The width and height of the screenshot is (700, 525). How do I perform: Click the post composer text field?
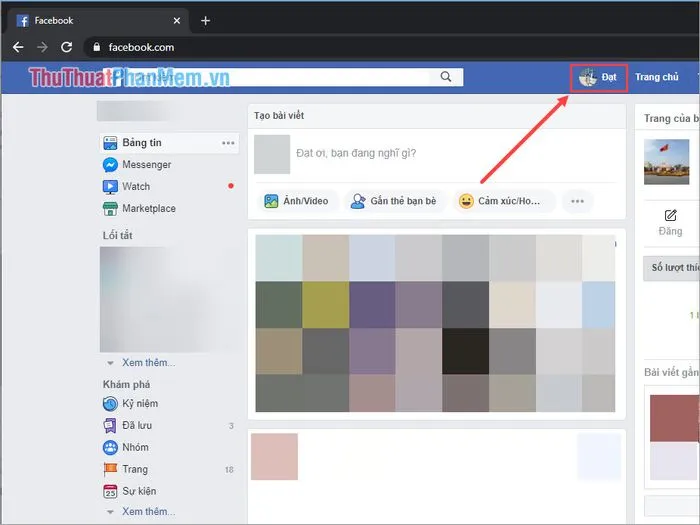[440, 153]
